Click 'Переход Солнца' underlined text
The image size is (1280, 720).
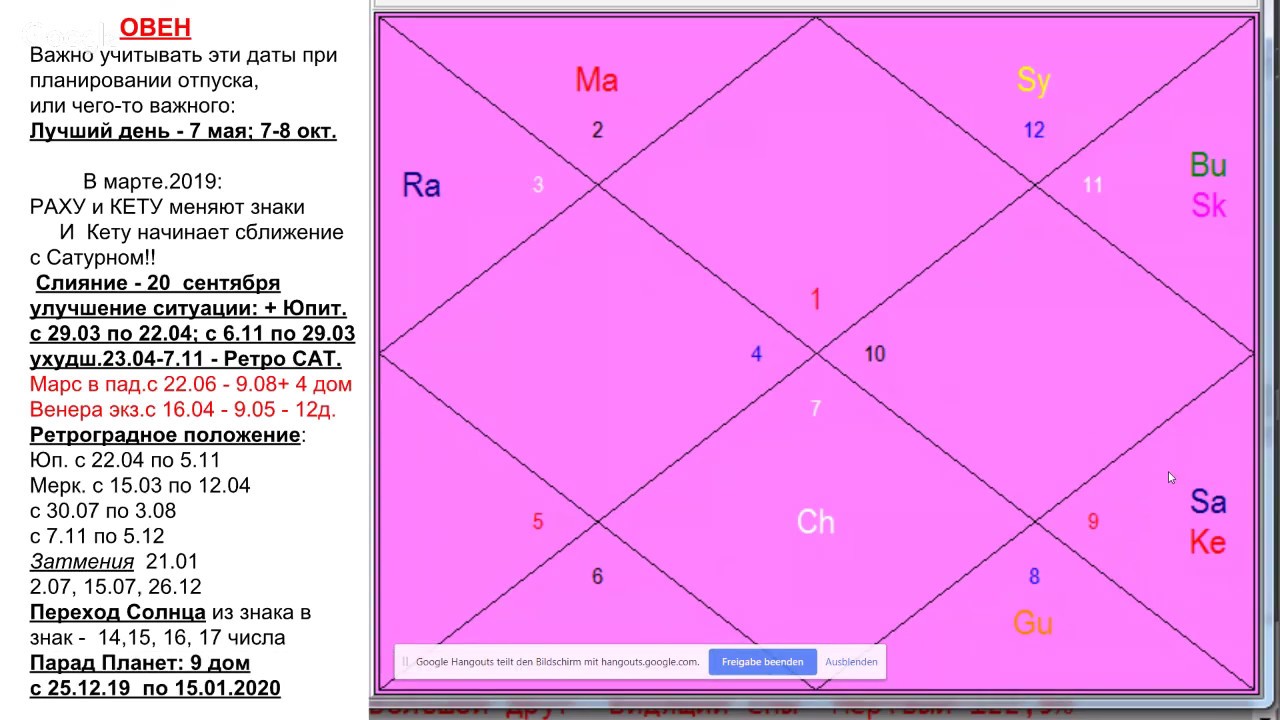(x=118, y=612)
